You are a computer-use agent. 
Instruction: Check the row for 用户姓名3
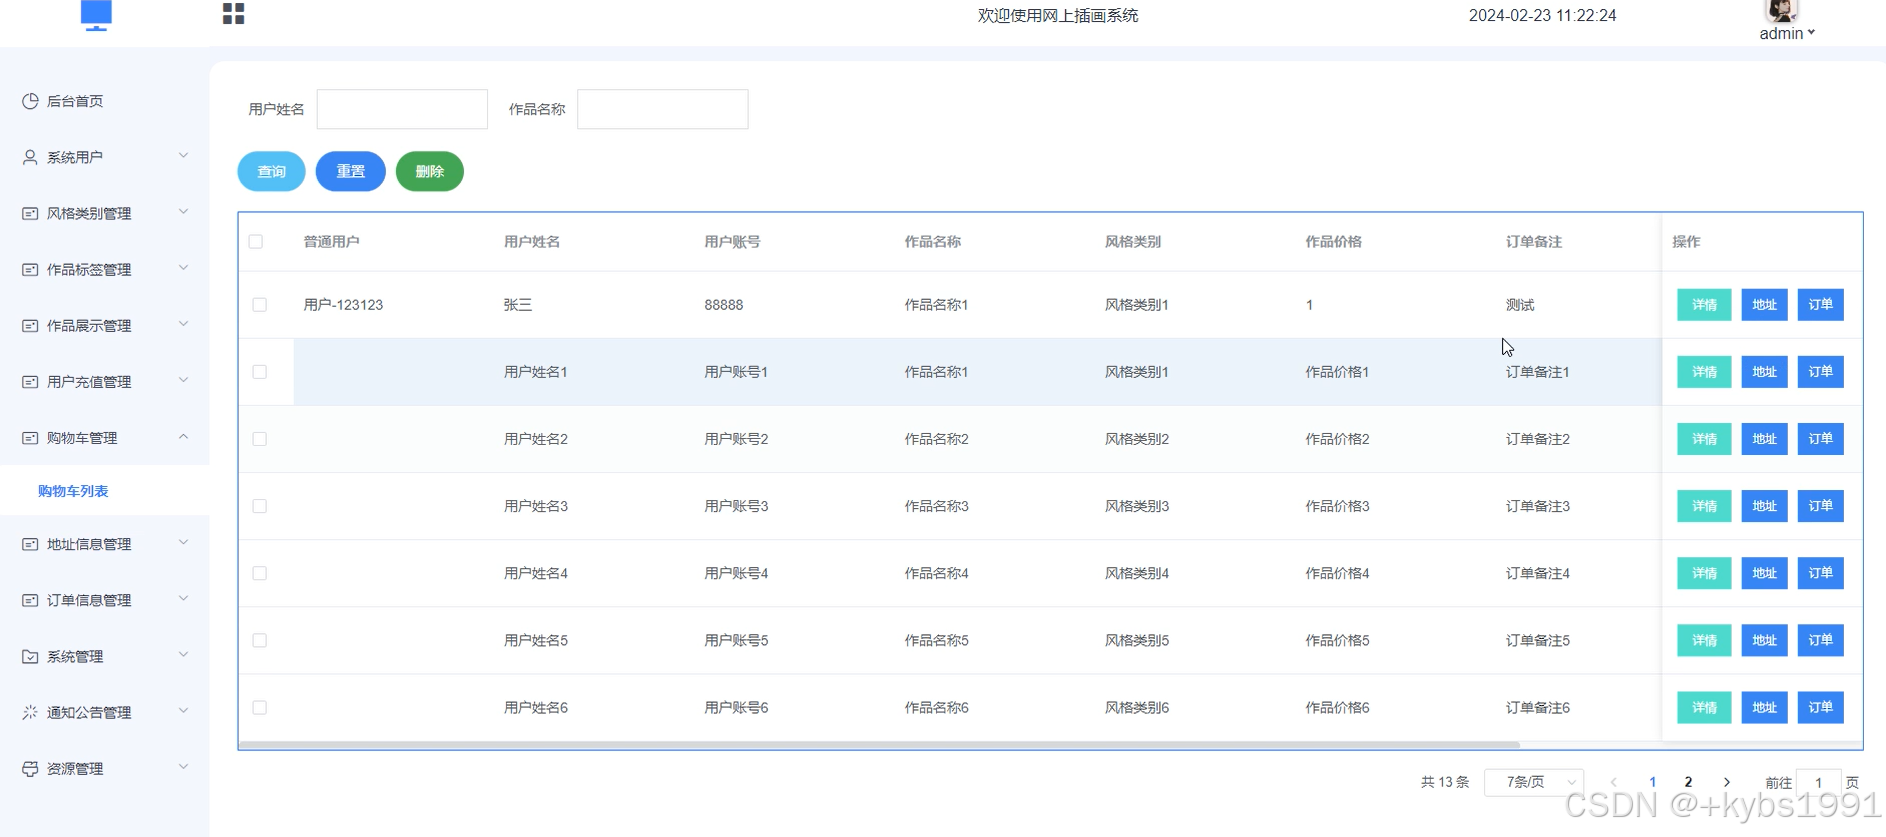click(x=260, y=505)
